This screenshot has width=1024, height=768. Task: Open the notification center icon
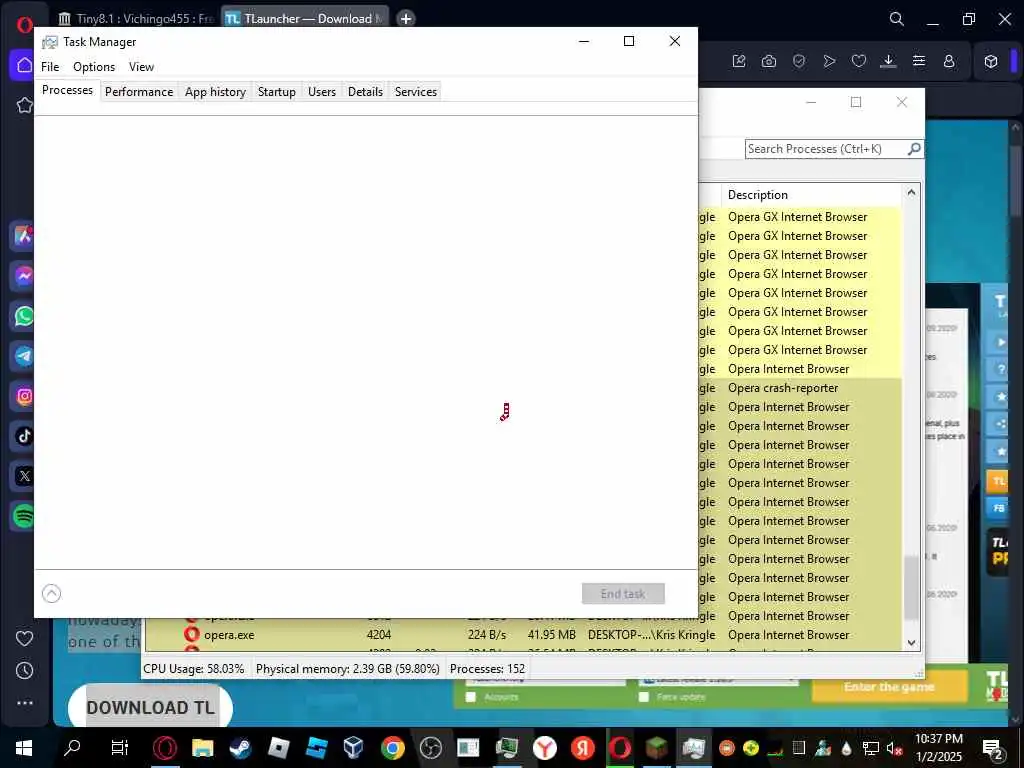tap(993, 748)
